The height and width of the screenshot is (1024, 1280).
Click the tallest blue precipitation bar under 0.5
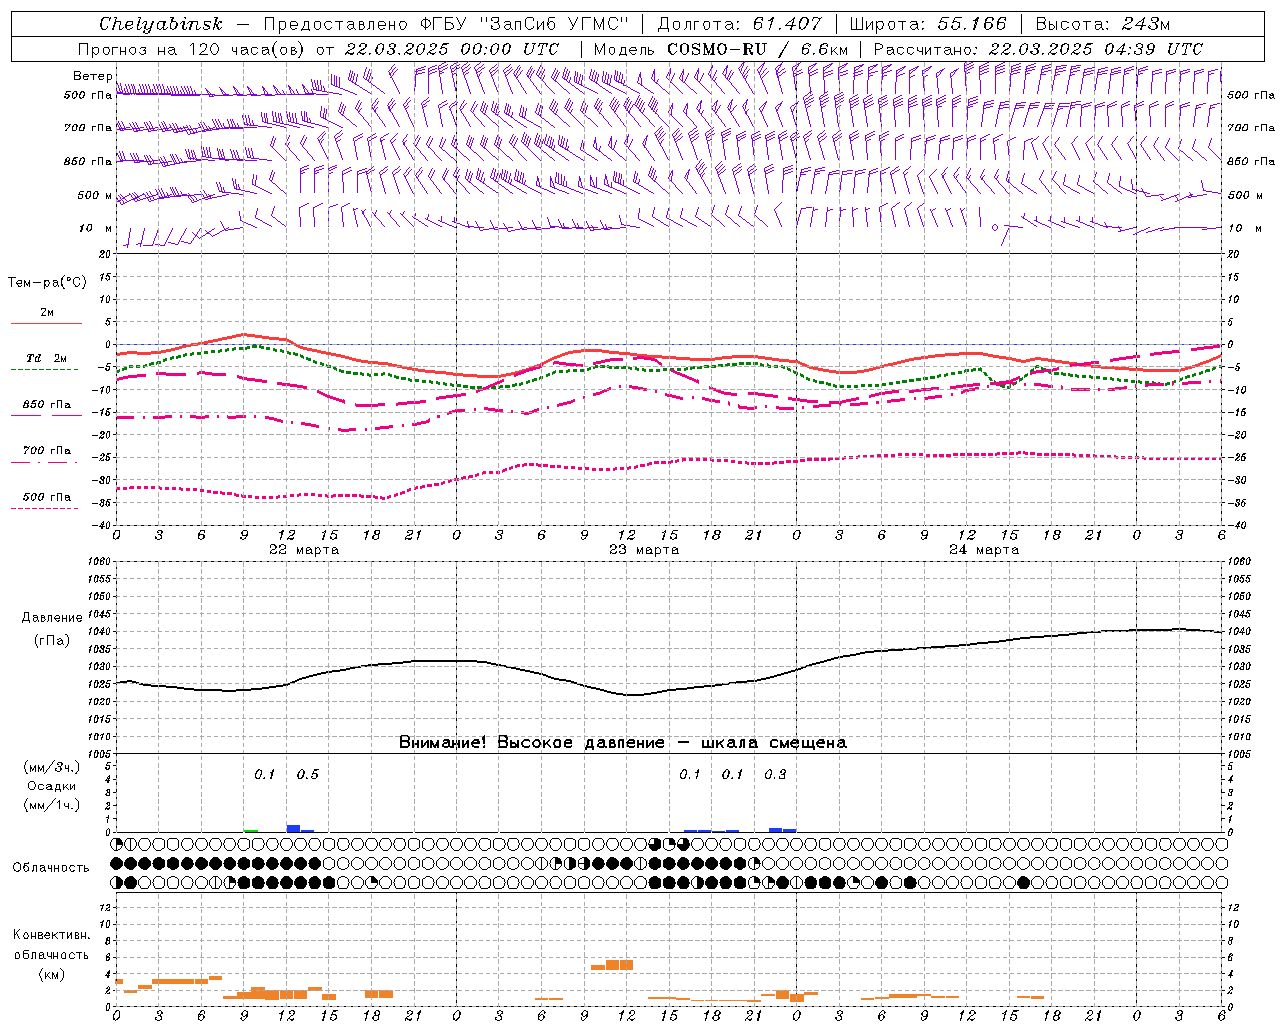pyautogui.click(x=293, y=828)
